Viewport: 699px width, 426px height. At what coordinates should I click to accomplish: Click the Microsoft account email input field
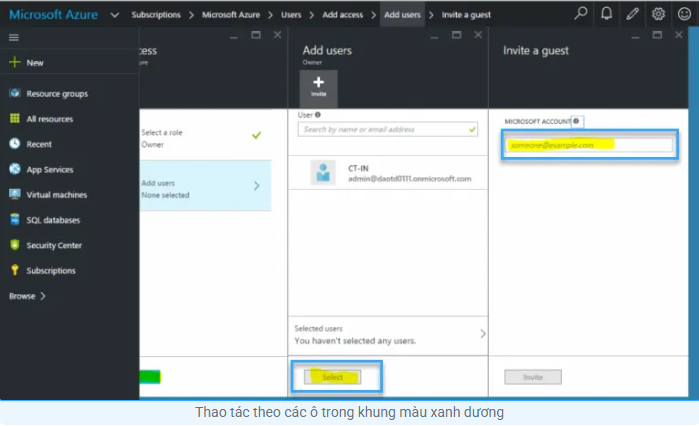click(589, 145)
